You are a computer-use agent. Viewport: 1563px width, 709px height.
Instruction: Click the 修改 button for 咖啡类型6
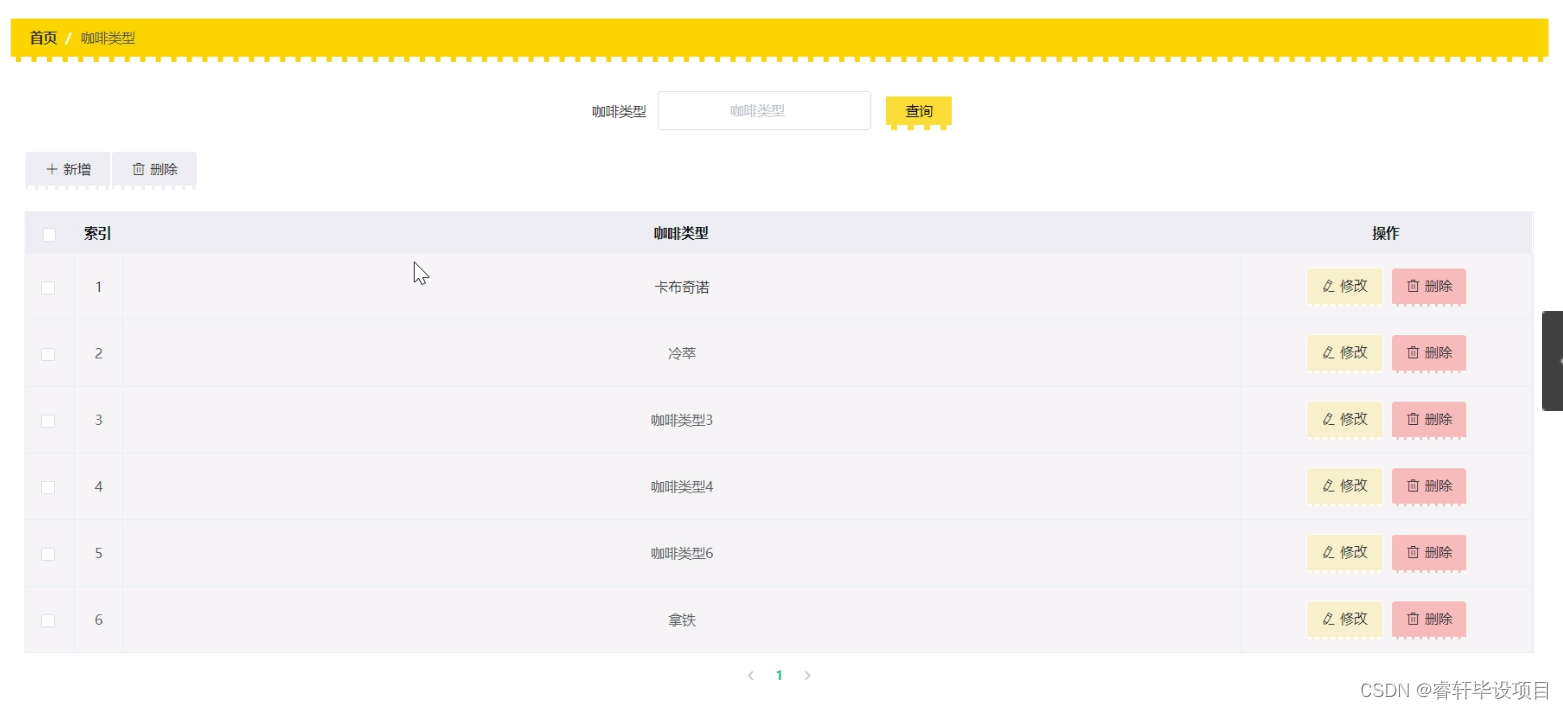point(1344,553)
